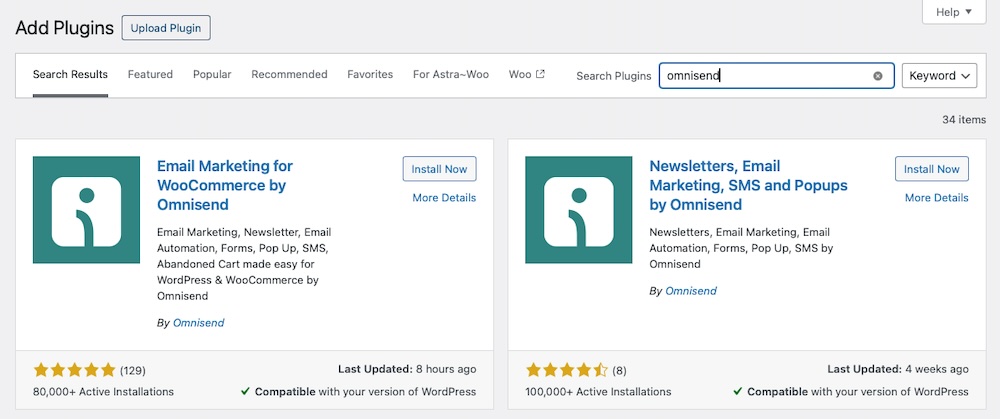Click the '34 items' count text
This screenshot has width=1000, height=419.
coord(964,119)
